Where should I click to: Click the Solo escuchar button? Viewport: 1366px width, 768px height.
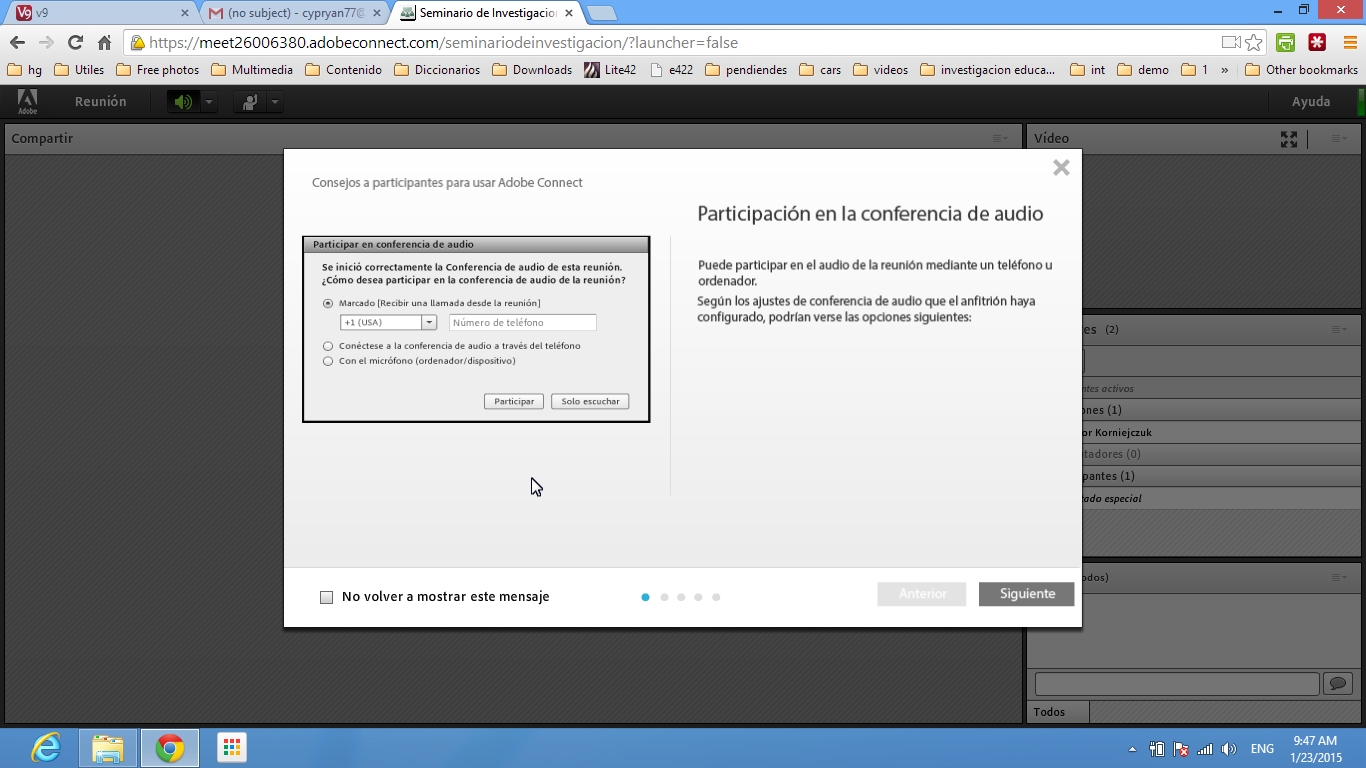tap(590, 401)
